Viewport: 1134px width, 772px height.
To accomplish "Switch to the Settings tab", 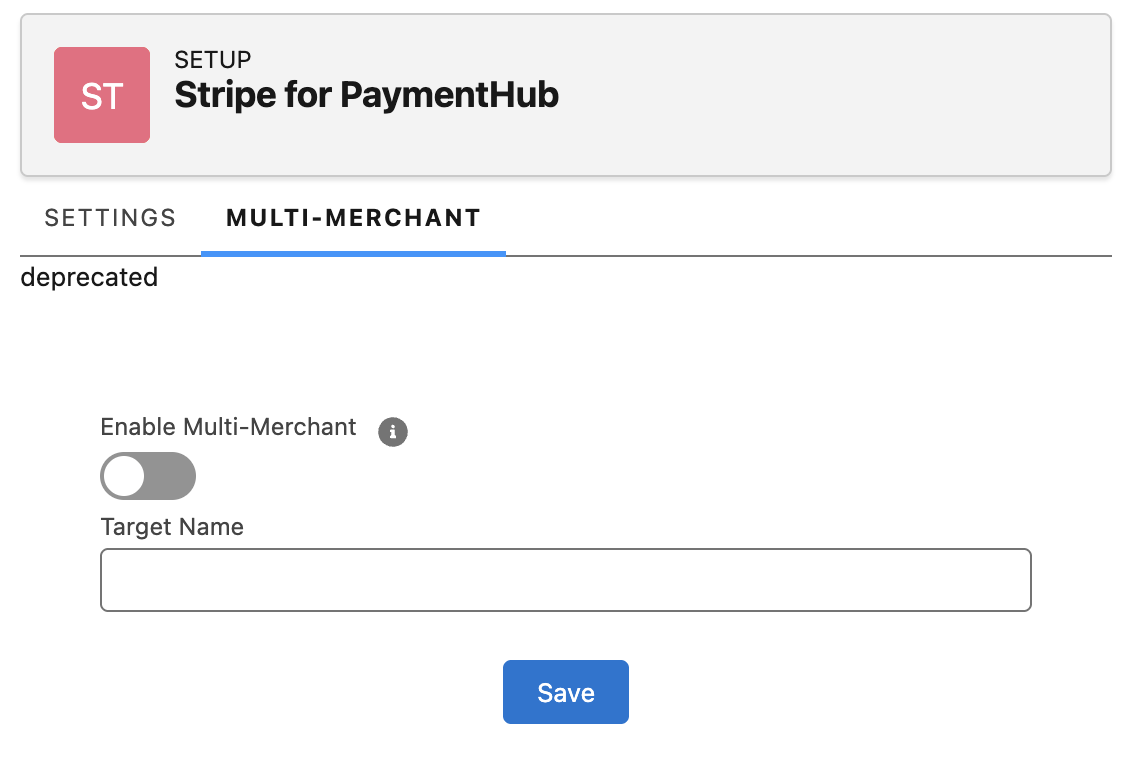I will coord(109,217).
